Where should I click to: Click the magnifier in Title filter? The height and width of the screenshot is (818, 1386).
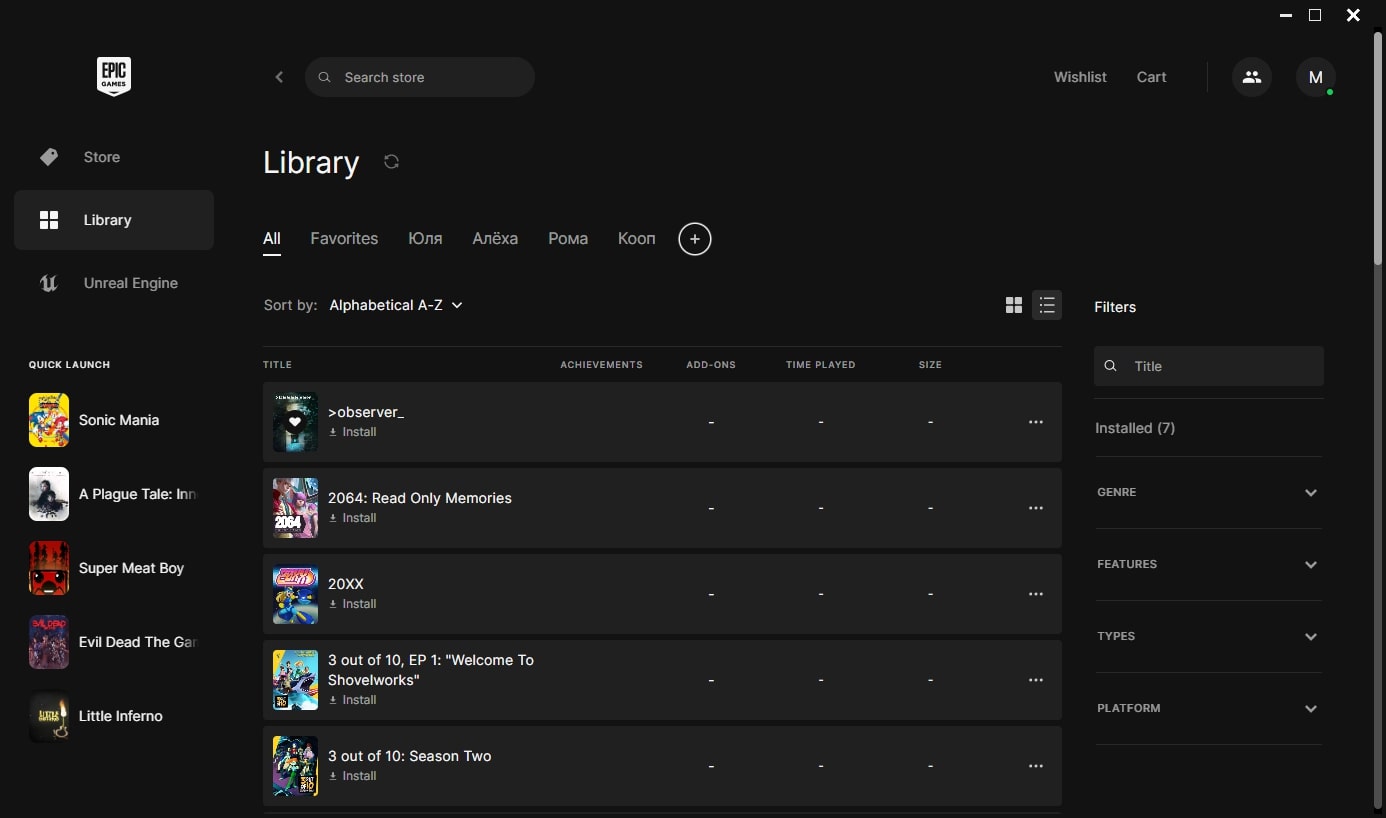tap(1110, 366)
